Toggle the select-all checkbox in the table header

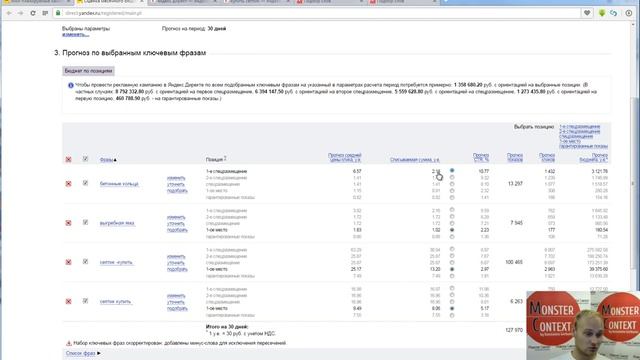point(85,158)
